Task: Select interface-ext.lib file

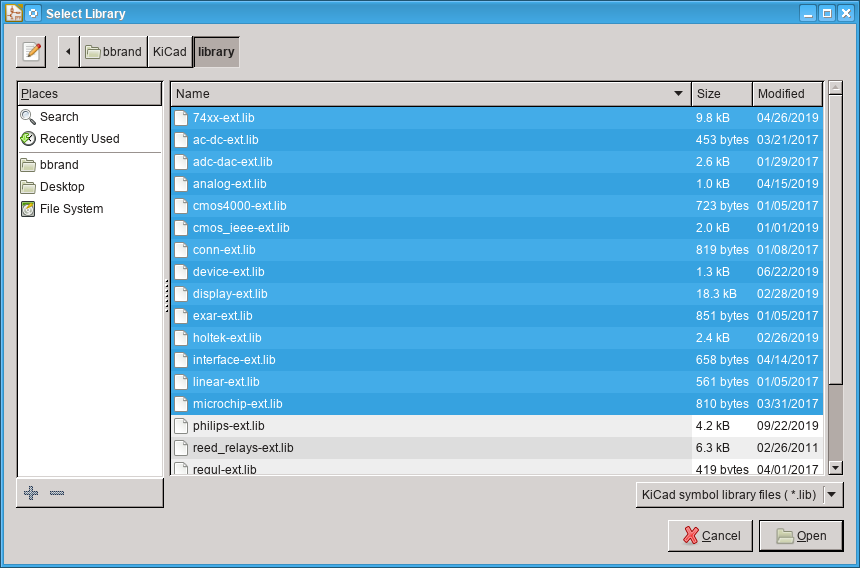Action: pyautogui.click(x=497, y=360)
